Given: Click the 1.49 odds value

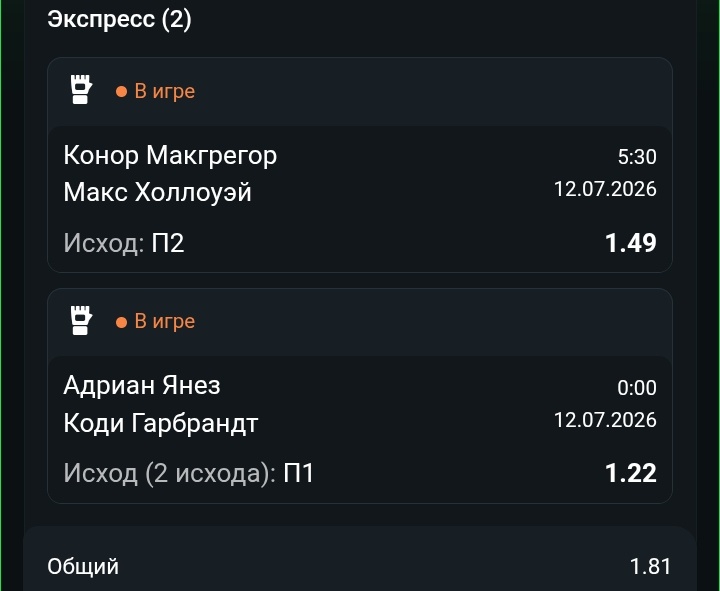Looking at the screenshot, I should (x=630, y=243).
